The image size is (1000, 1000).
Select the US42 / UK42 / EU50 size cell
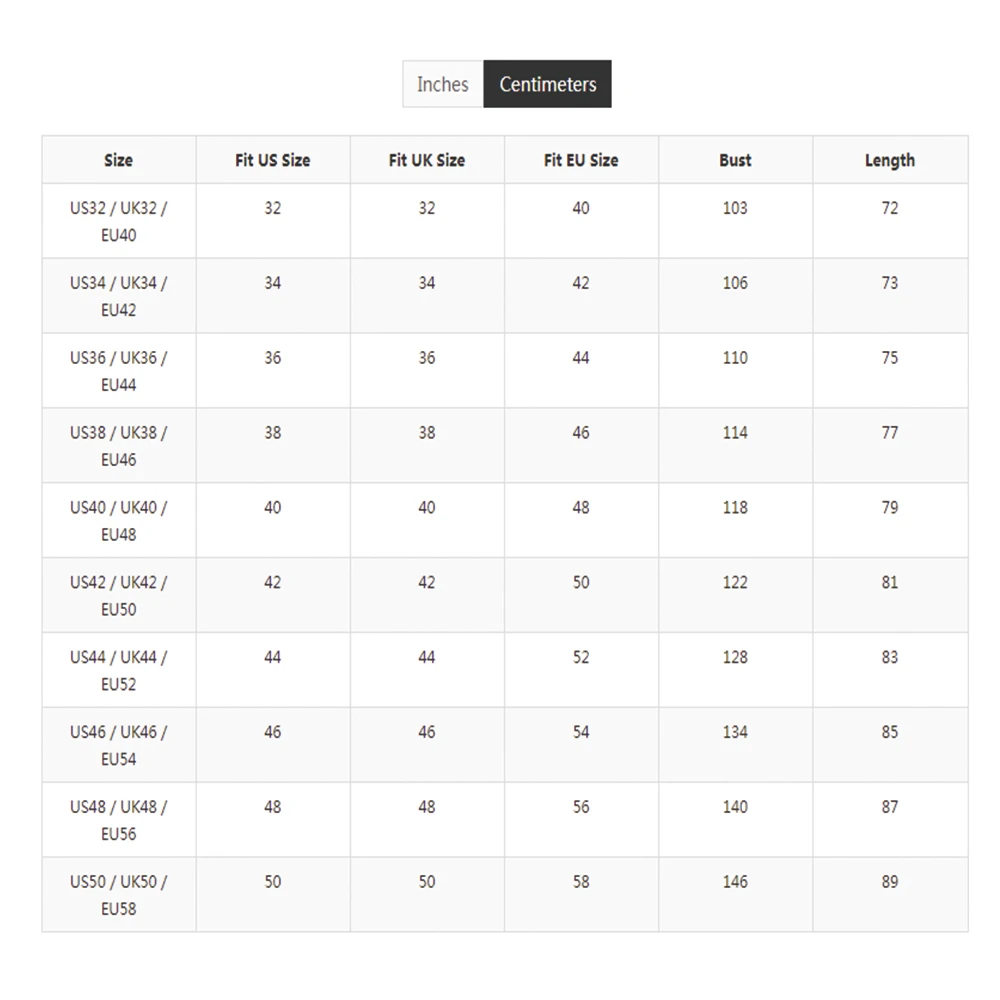[119, 596]
